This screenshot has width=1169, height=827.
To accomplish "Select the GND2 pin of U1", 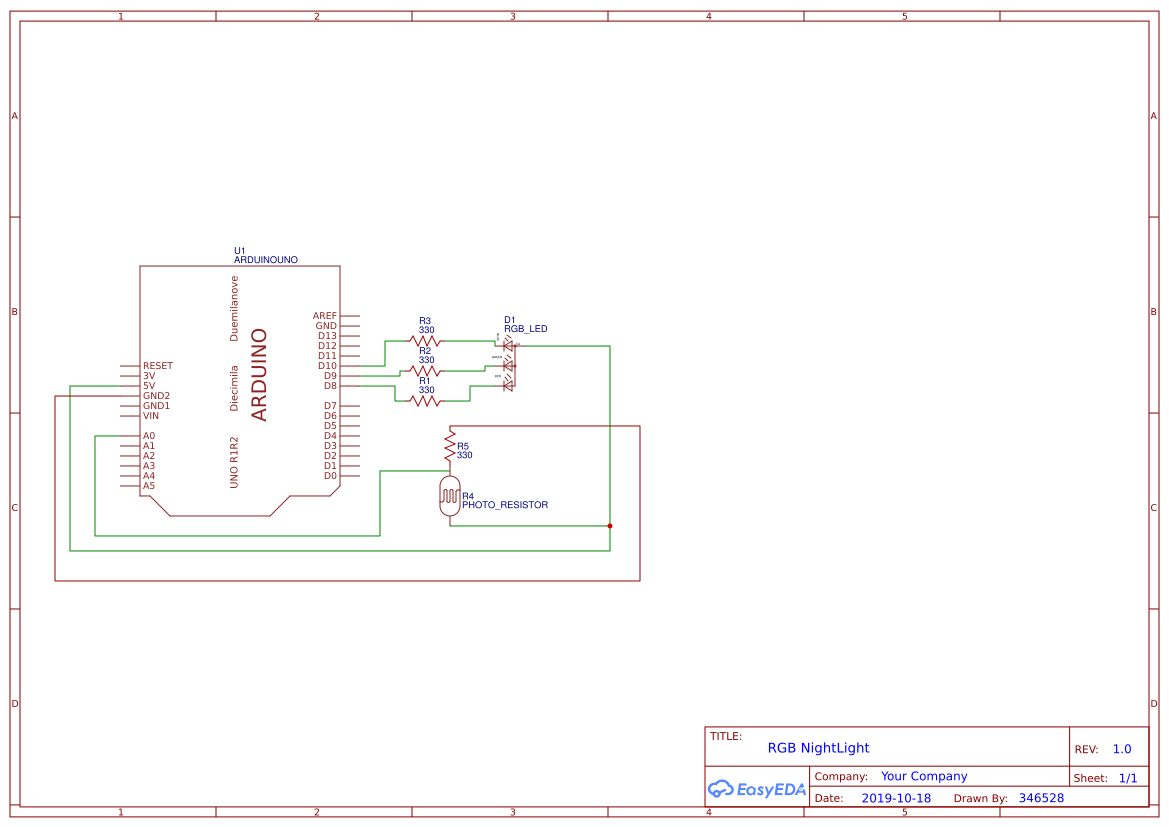I will pos(154,395).
